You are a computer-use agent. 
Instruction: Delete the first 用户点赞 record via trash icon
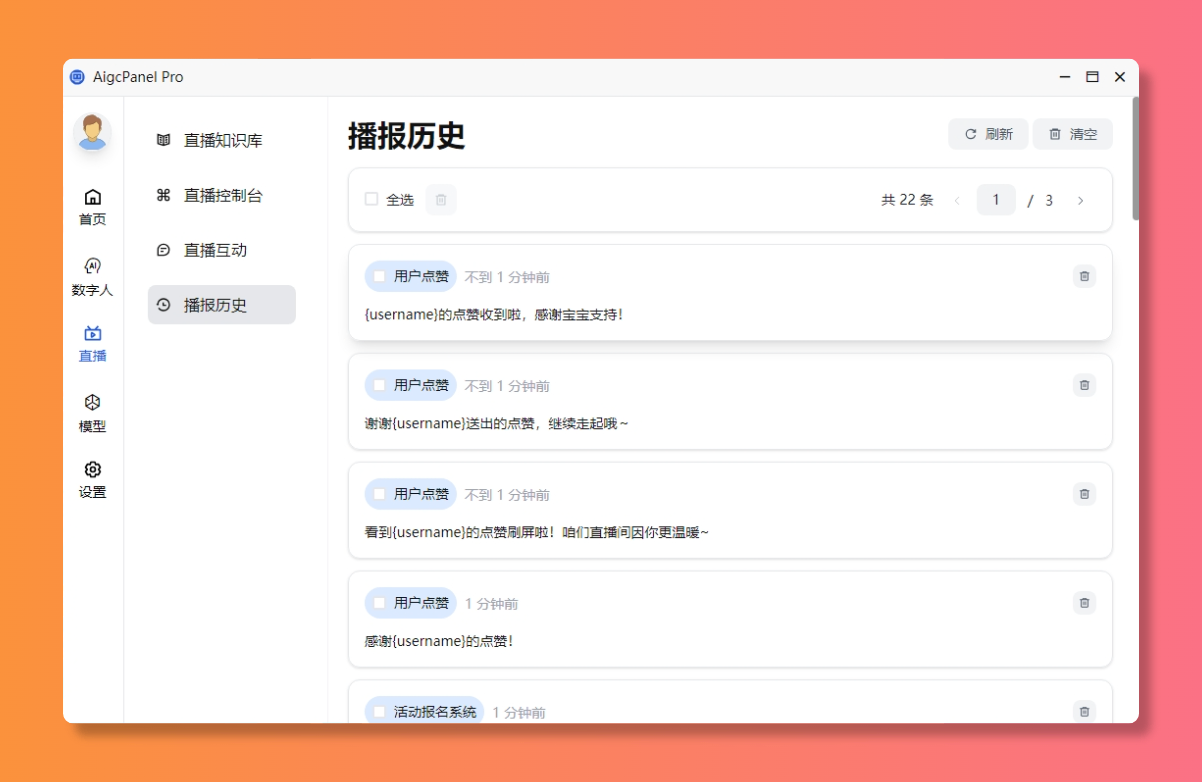pos(1084,276)
